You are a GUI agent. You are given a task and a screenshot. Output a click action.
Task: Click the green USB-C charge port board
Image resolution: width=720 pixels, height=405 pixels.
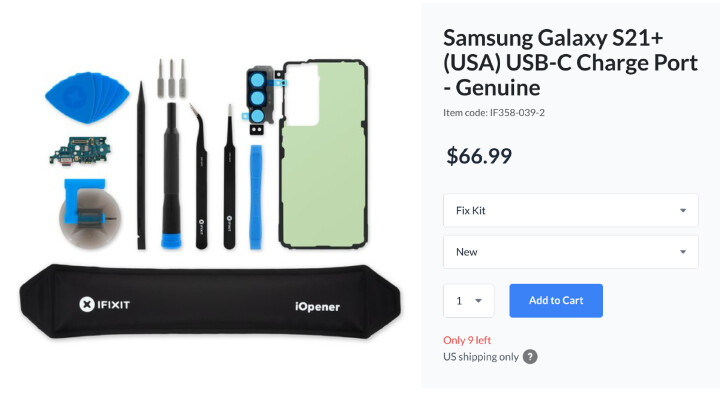(x=80, y=150)
